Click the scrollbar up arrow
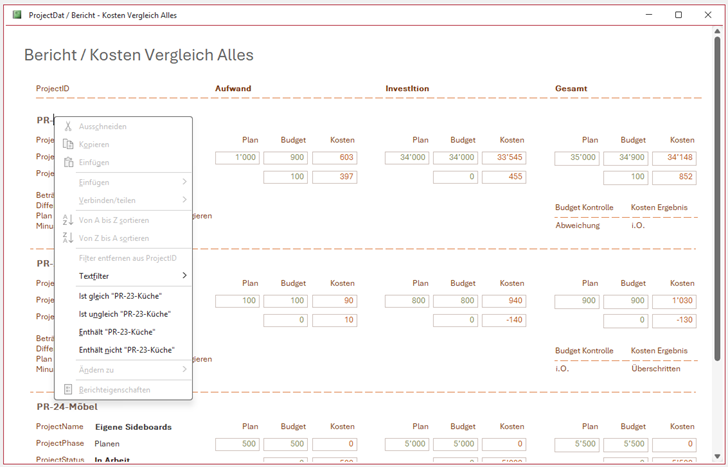 click(717, 32)
